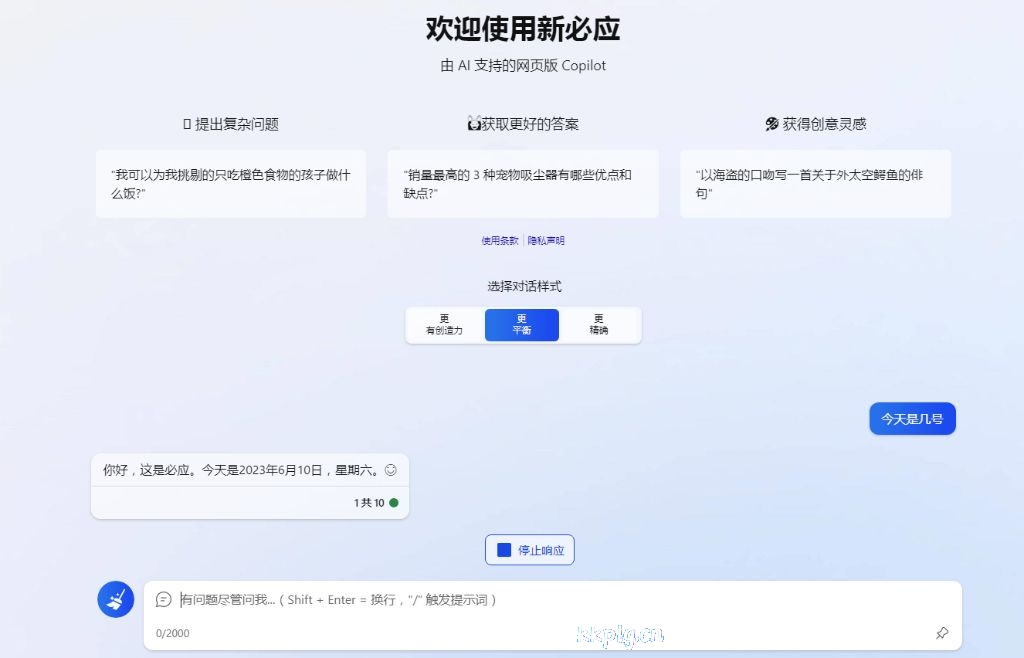Select the 更平衡 conversation style

[x=522, y=324]
